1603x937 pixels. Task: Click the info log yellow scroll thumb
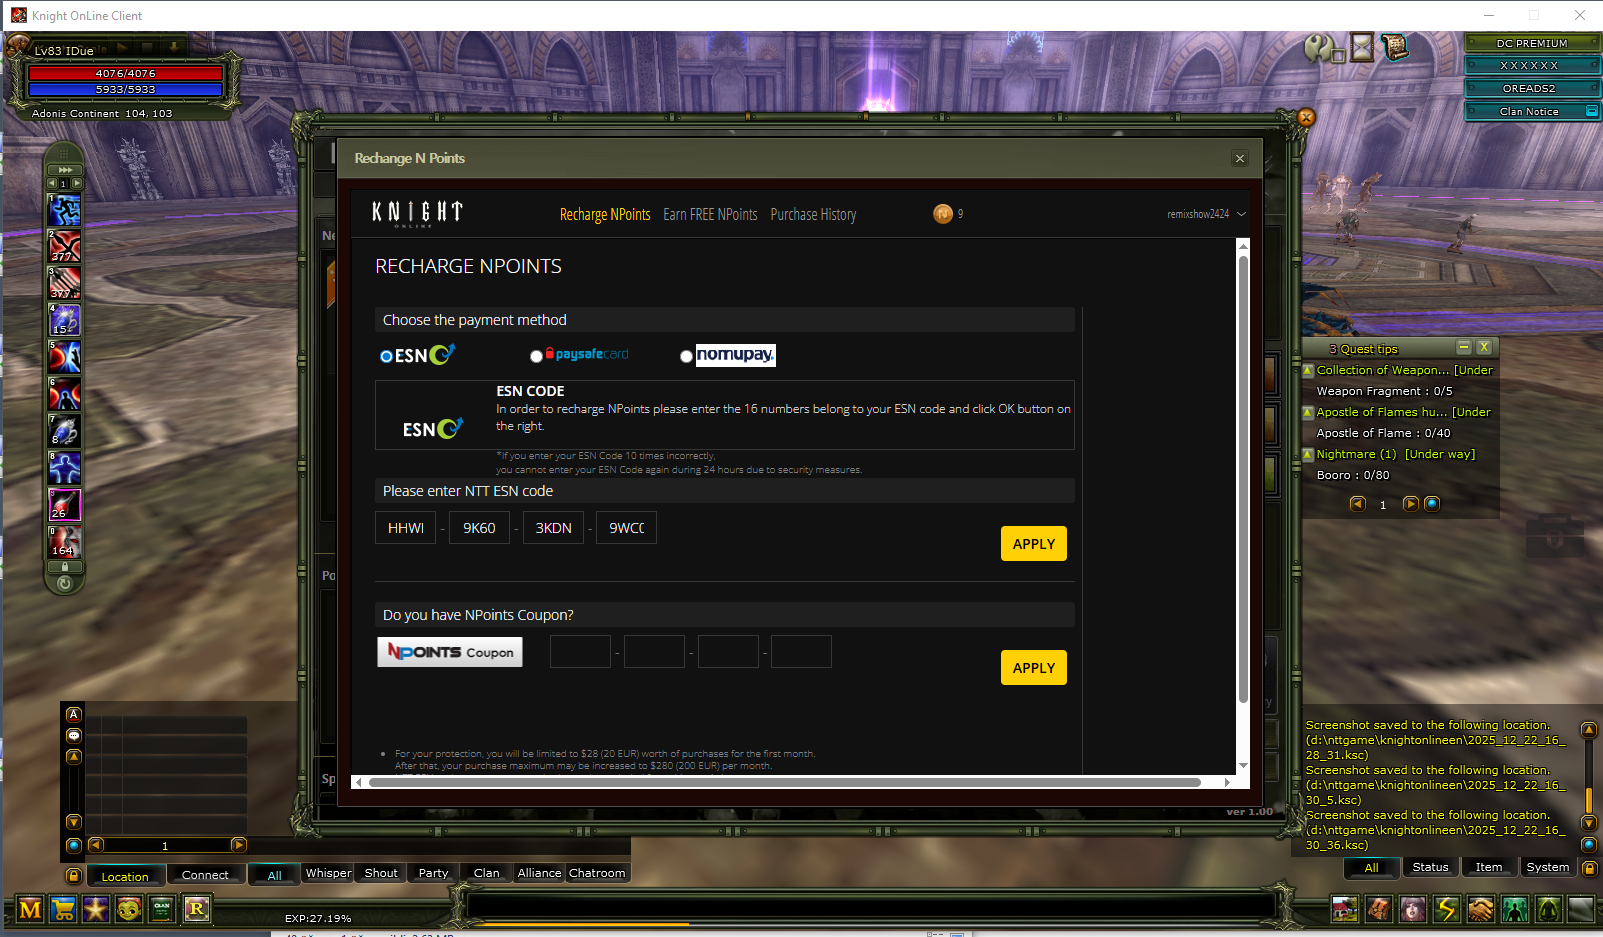tap(1588, 800)
